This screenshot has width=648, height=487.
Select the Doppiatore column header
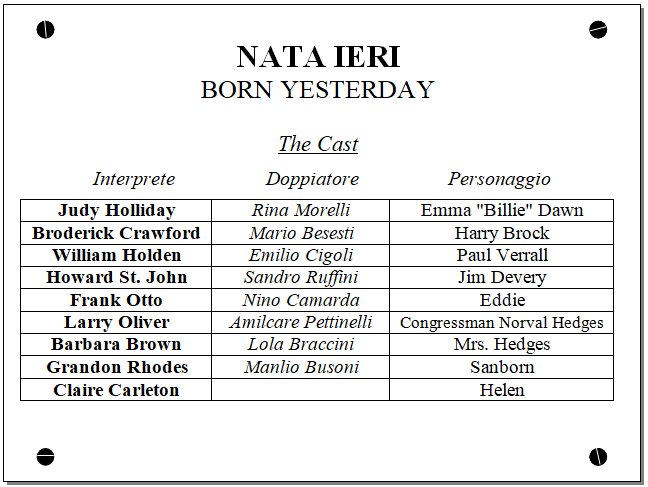(312, 179)
